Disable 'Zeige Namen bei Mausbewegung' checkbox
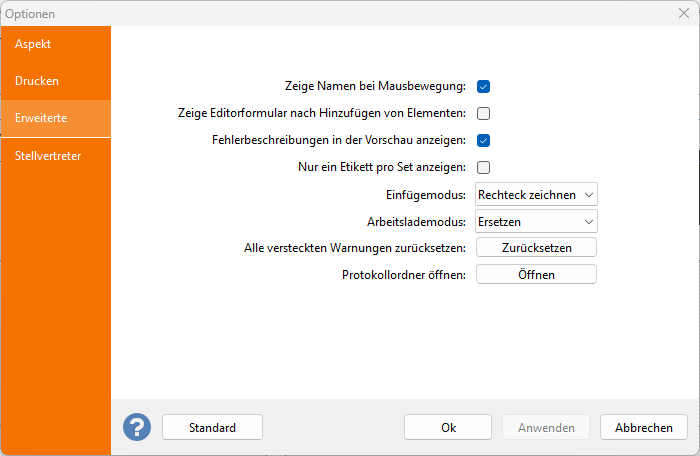The image size is (700, 456). pyautogui.click(x=483, y=86)
